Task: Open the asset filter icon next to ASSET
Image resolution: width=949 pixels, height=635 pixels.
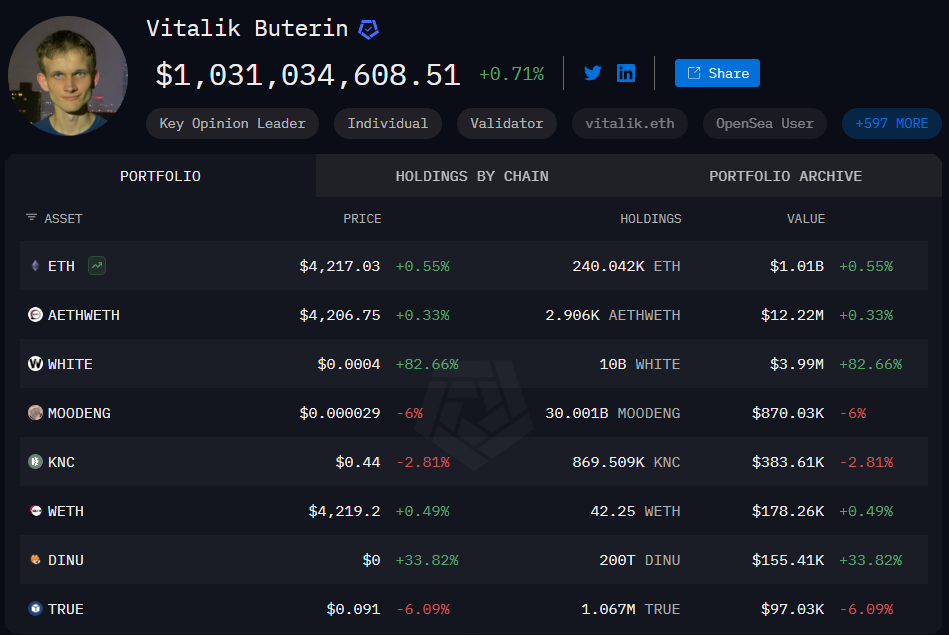Action: (x=31, y=218)
